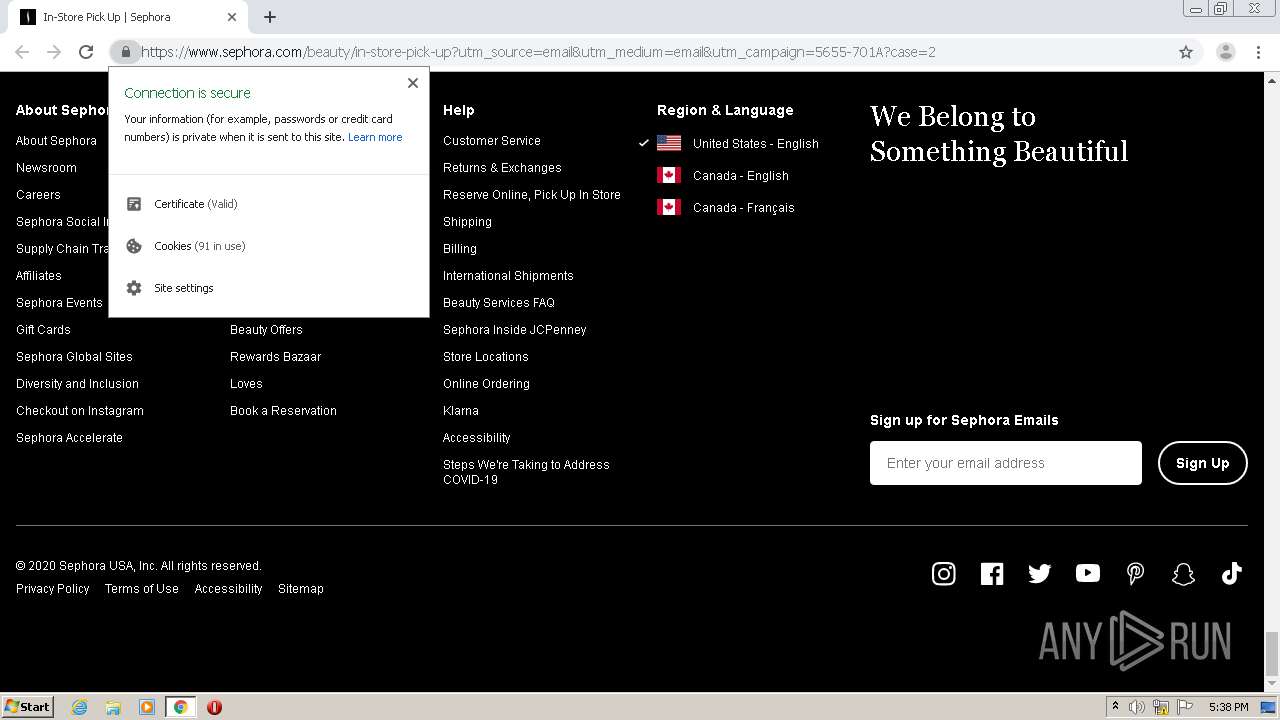Screen dimensions: 1280x720
Task: Open Chrome's three-dot menu
Action: click(1258, 52)
